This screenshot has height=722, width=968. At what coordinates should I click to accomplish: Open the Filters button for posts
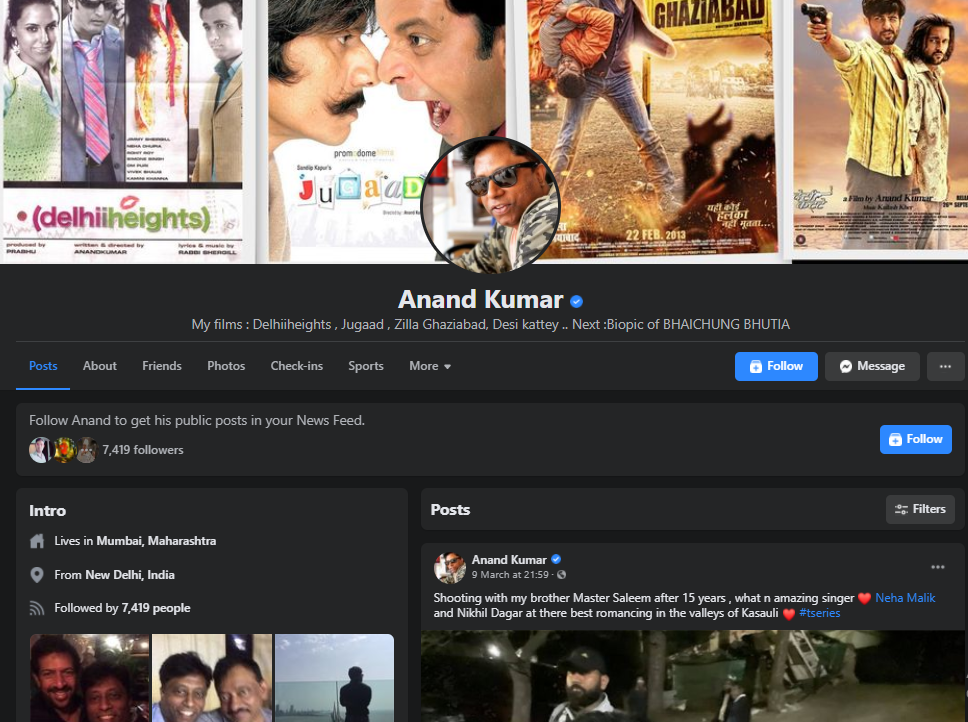(x=920, y=509)
